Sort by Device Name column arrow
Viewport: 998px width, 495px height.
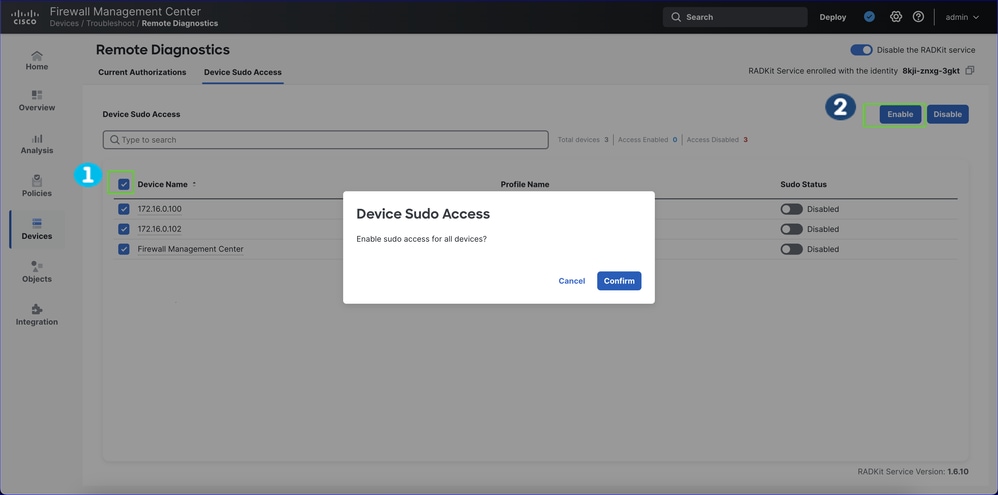194,184
